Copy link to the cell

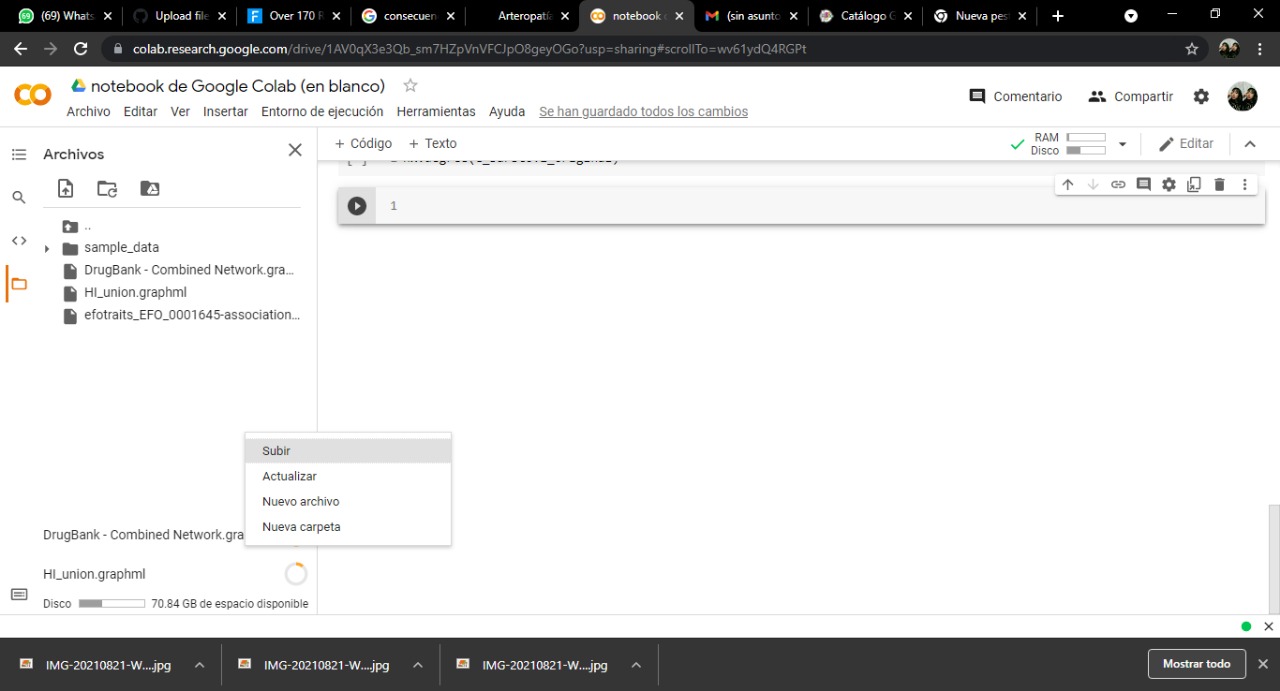(x=1118, y=184)
